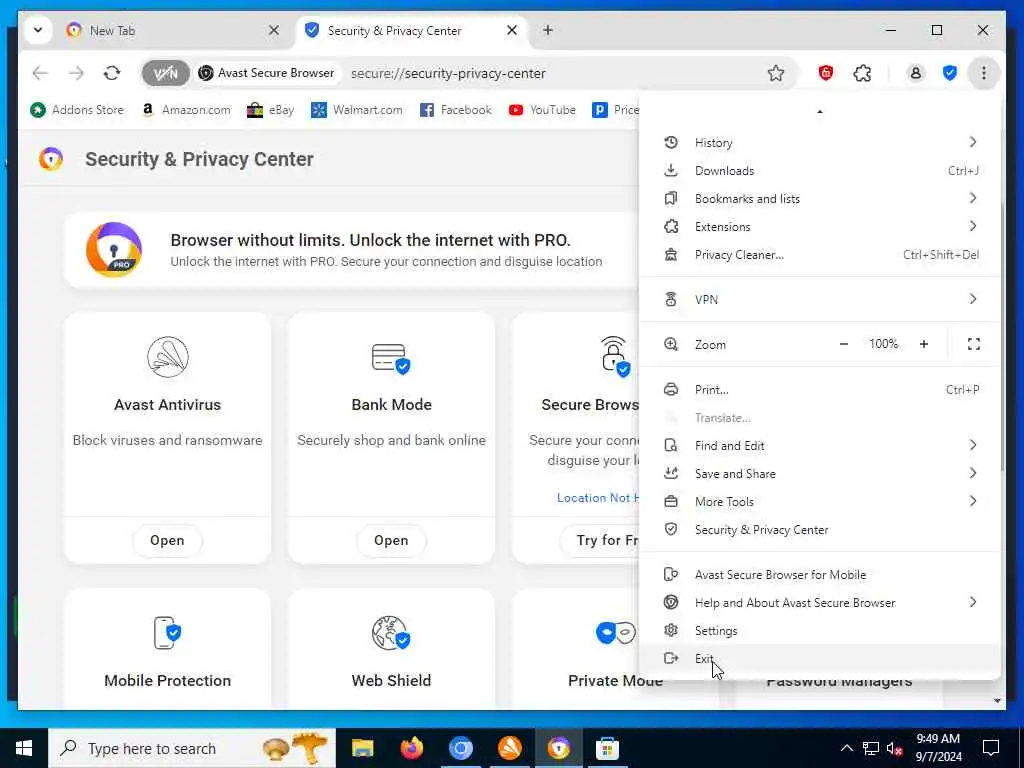Viewport: 1024px width, 768px height.
Task: Open the eBay bookmark
Action: point(270,110)
